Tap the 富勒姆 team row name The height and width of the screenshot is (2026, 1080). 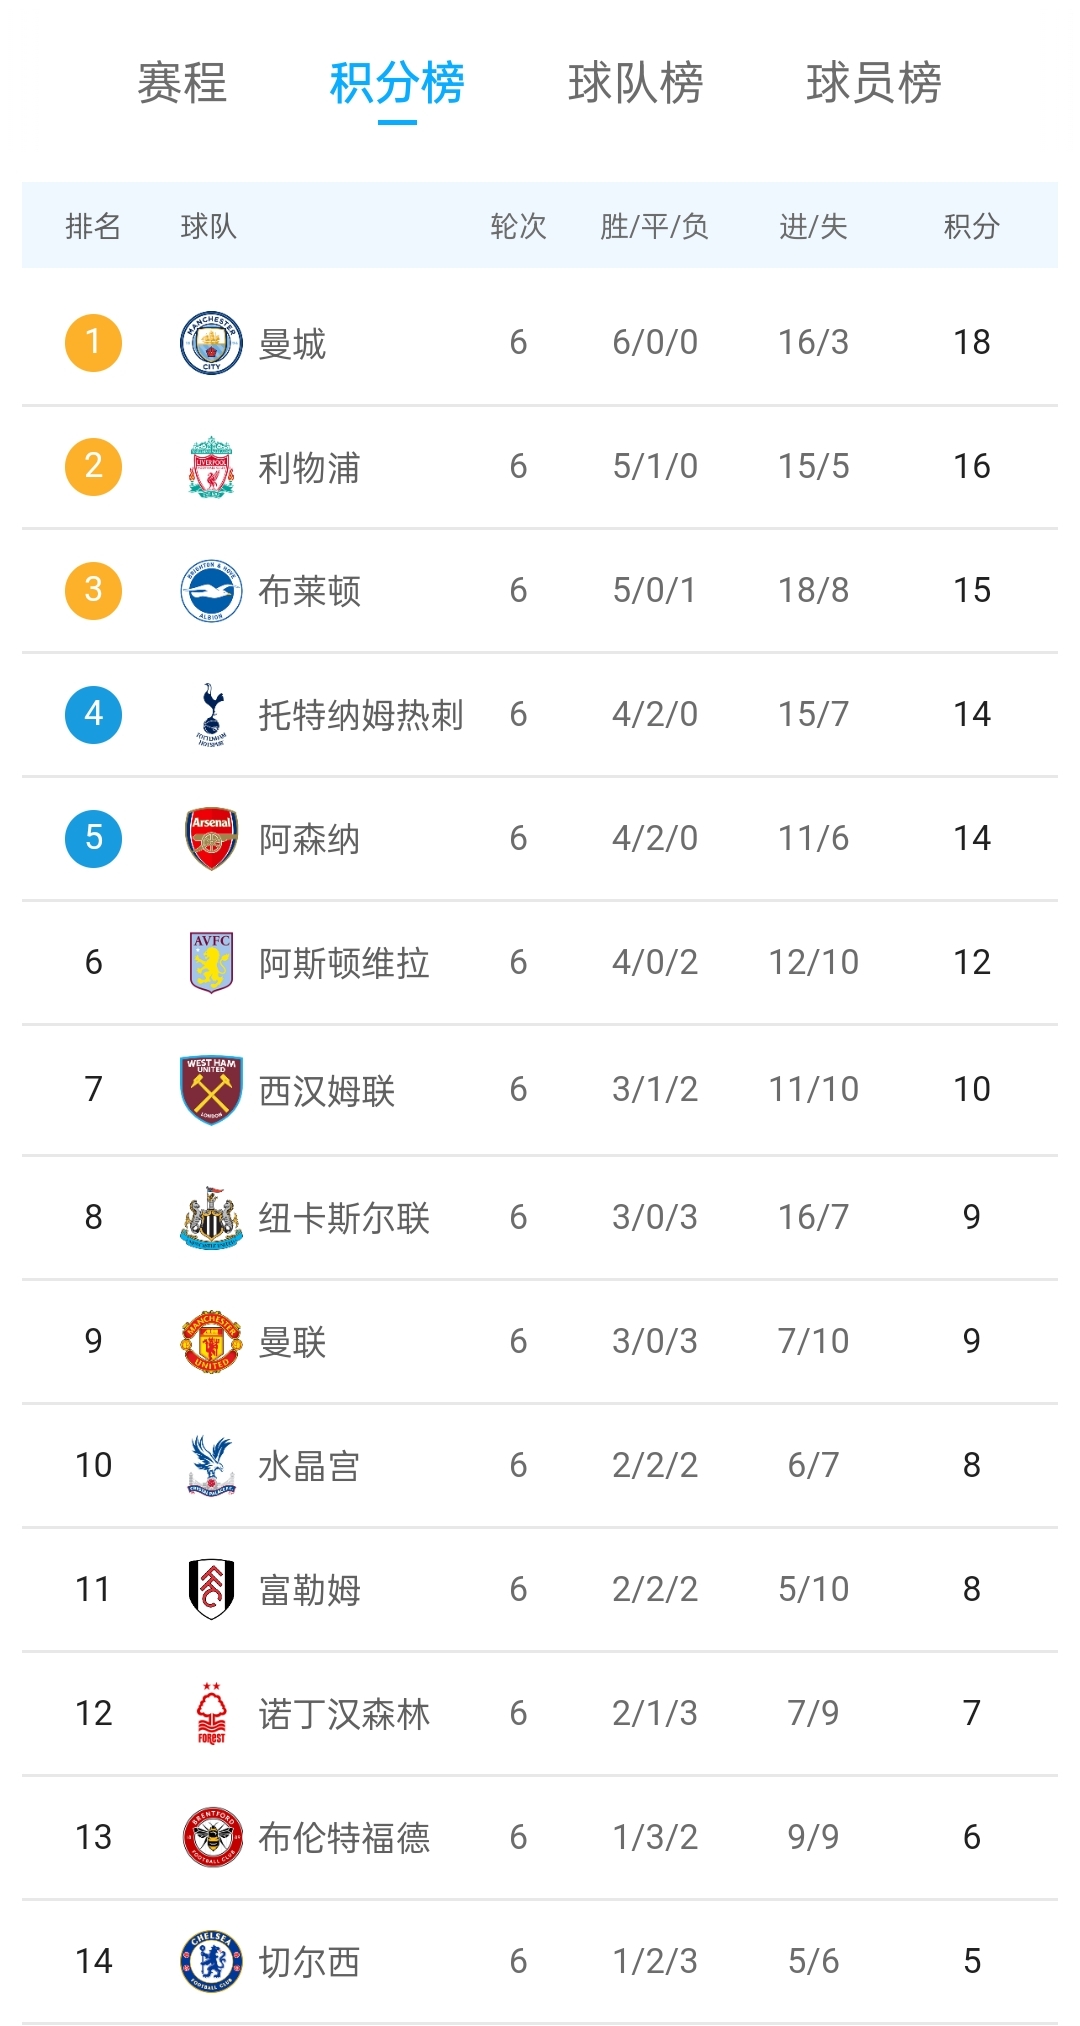[309, 1590]
